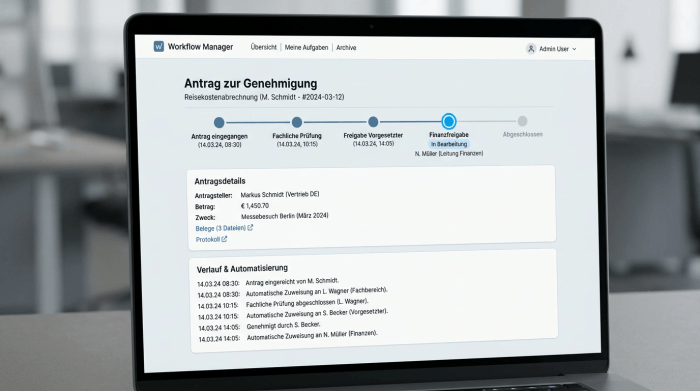Screen dimensions: 700x391
Task: Click the Betrag: field label
Action: point(205,207)
